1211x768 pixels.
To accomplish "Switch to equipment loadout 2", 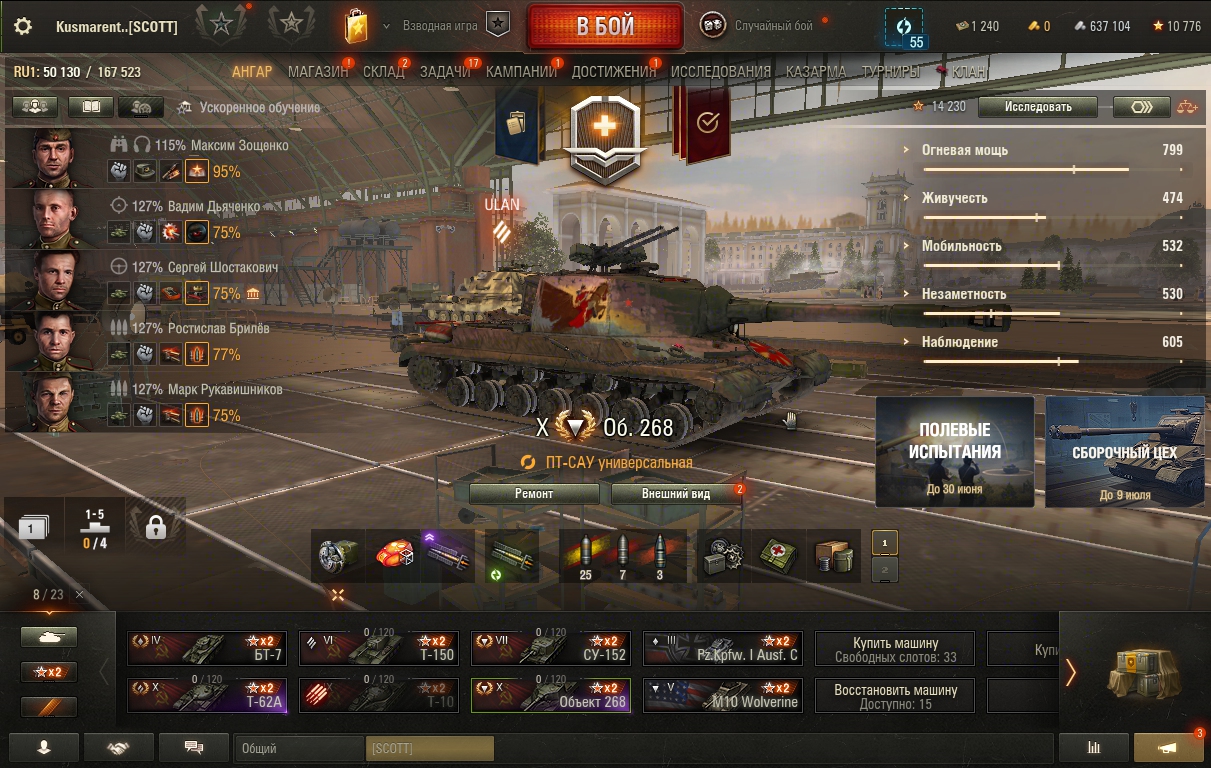I will [885, 571].
